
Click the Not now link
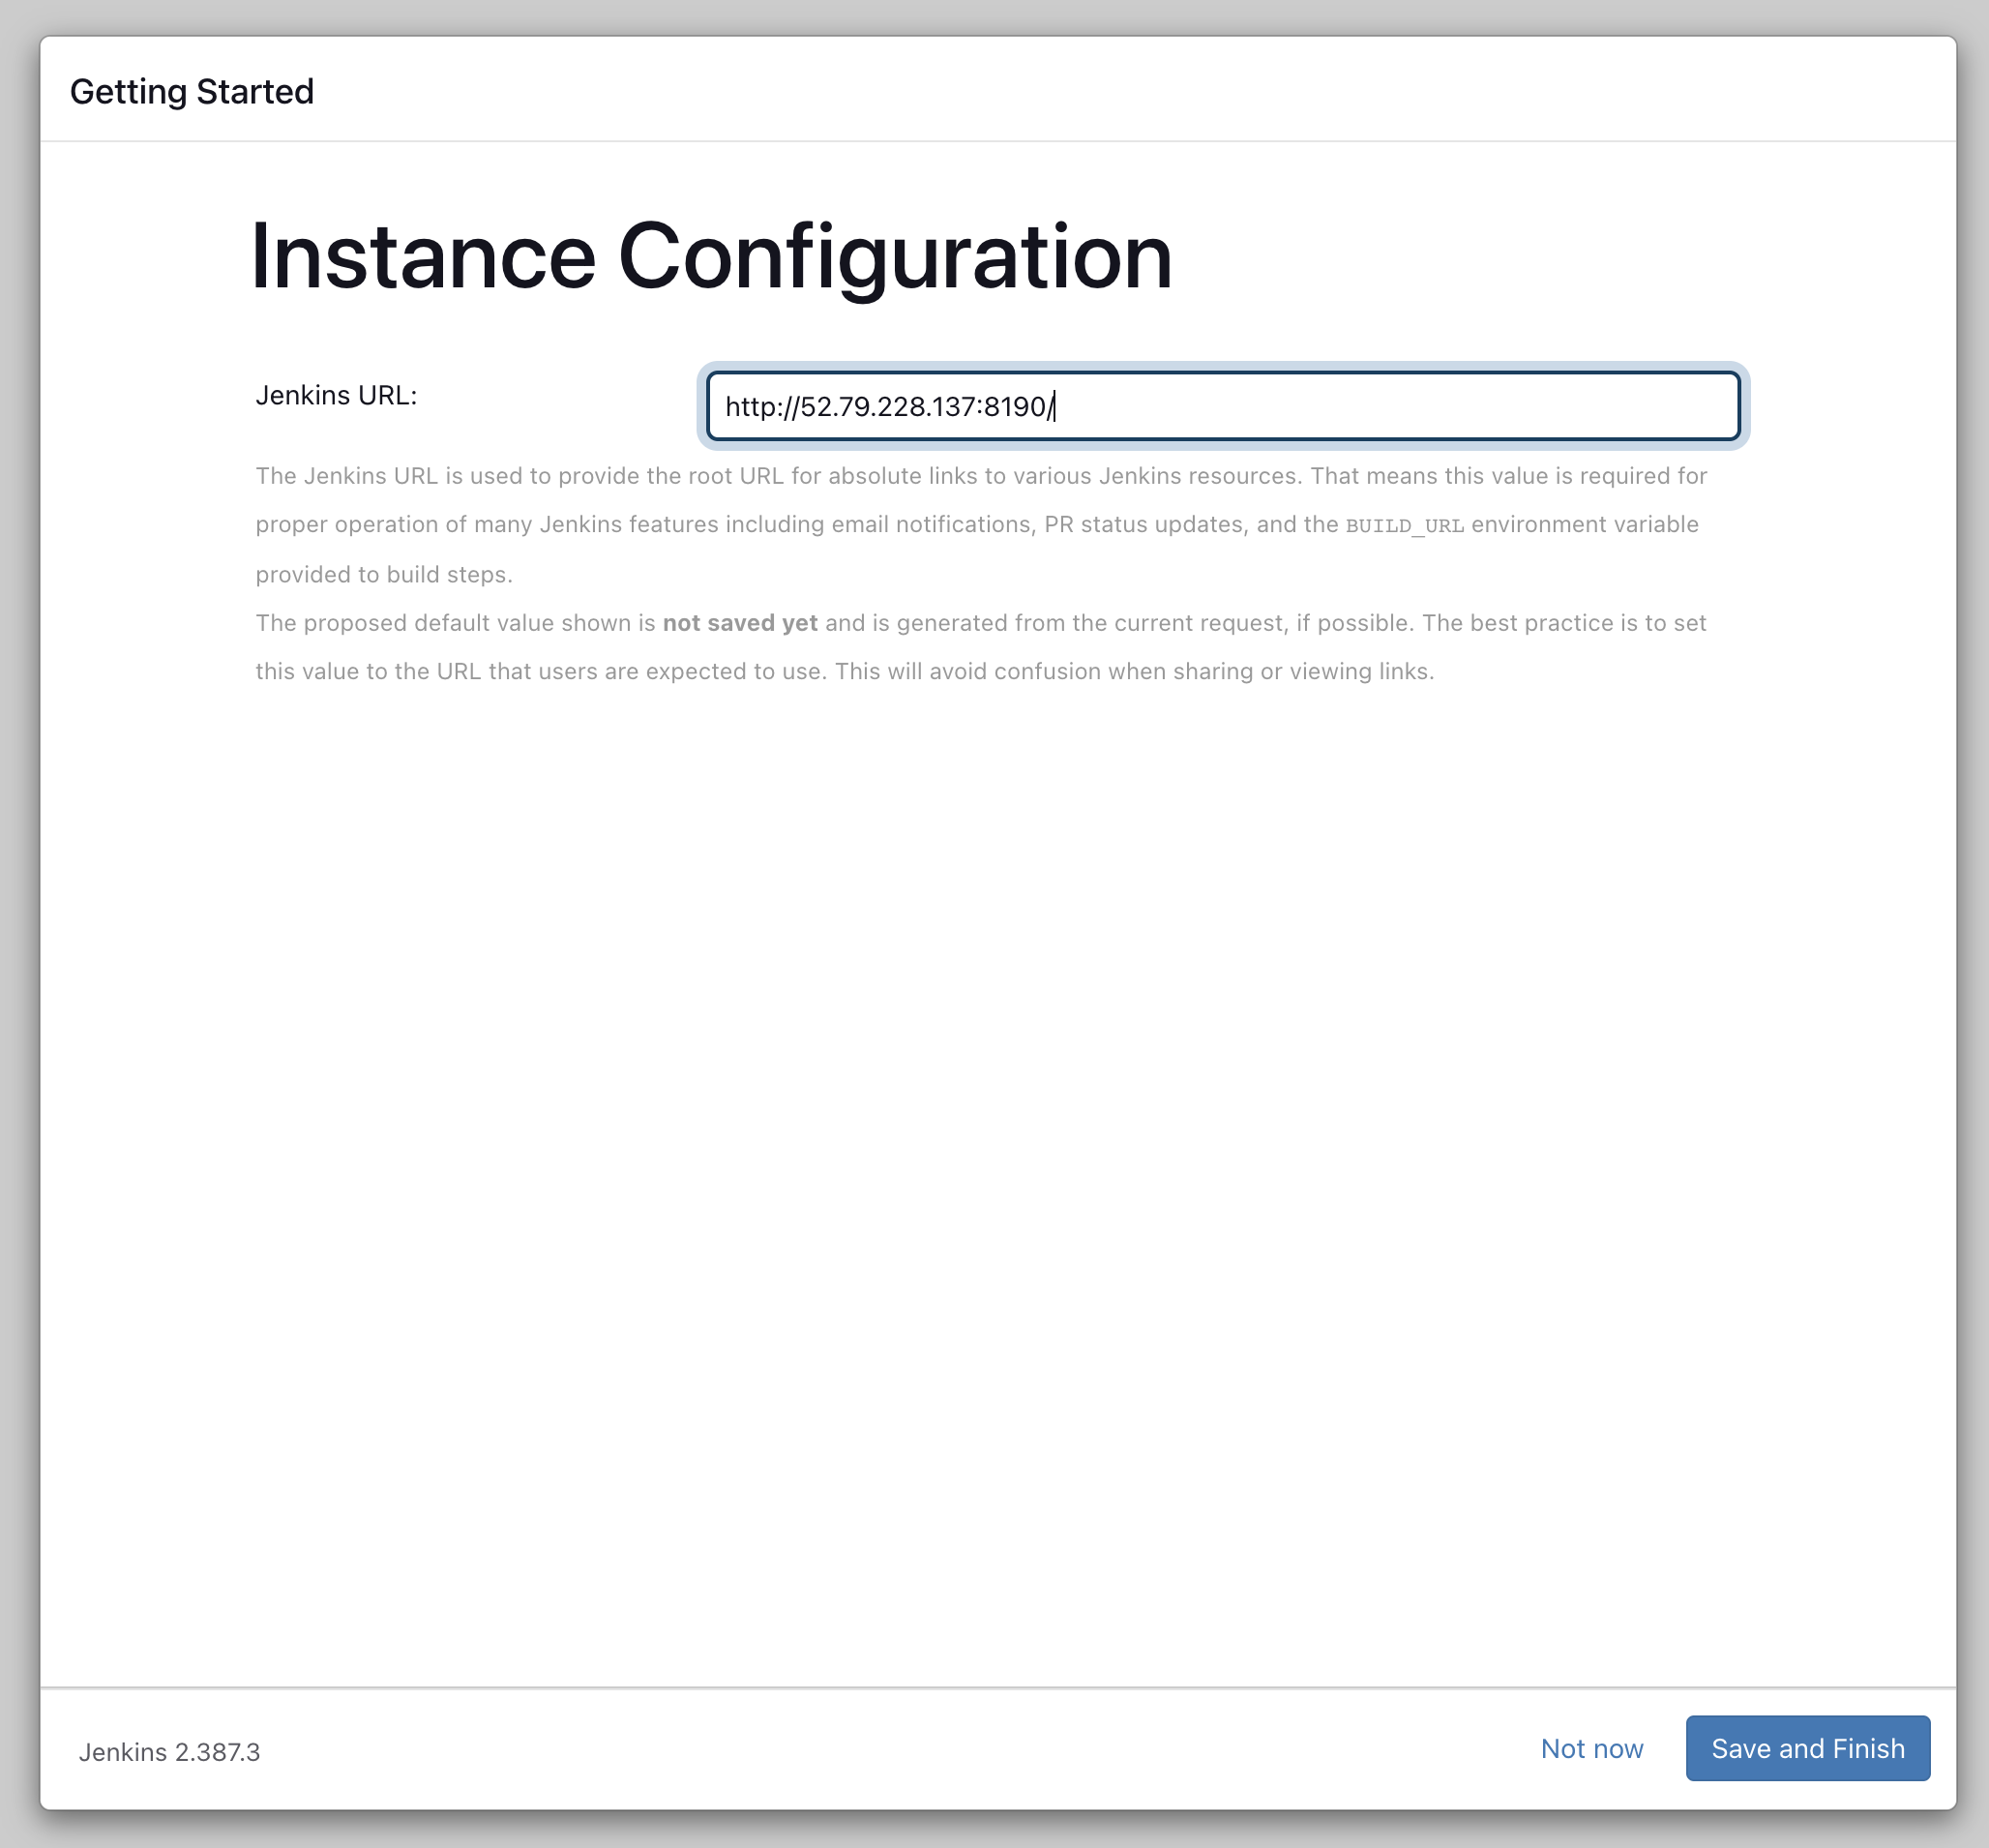click(x=1591, y=1748)
